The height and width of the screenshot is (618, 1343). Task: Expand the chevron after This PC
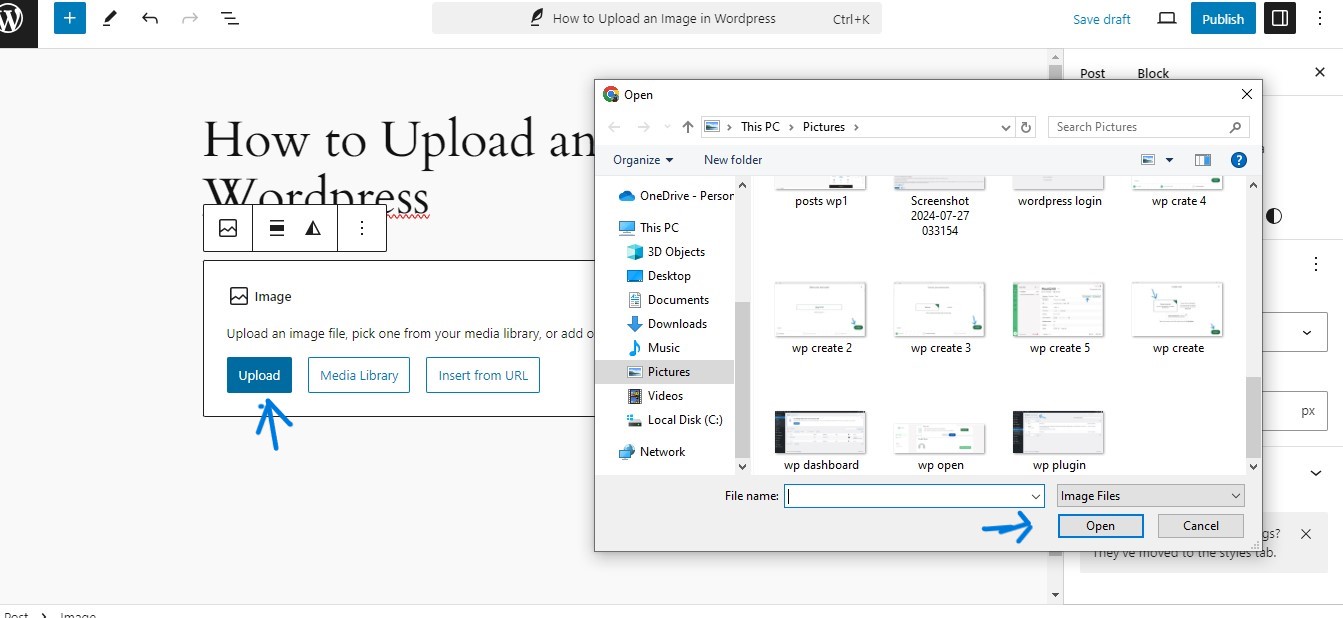[x=791, y=127]
